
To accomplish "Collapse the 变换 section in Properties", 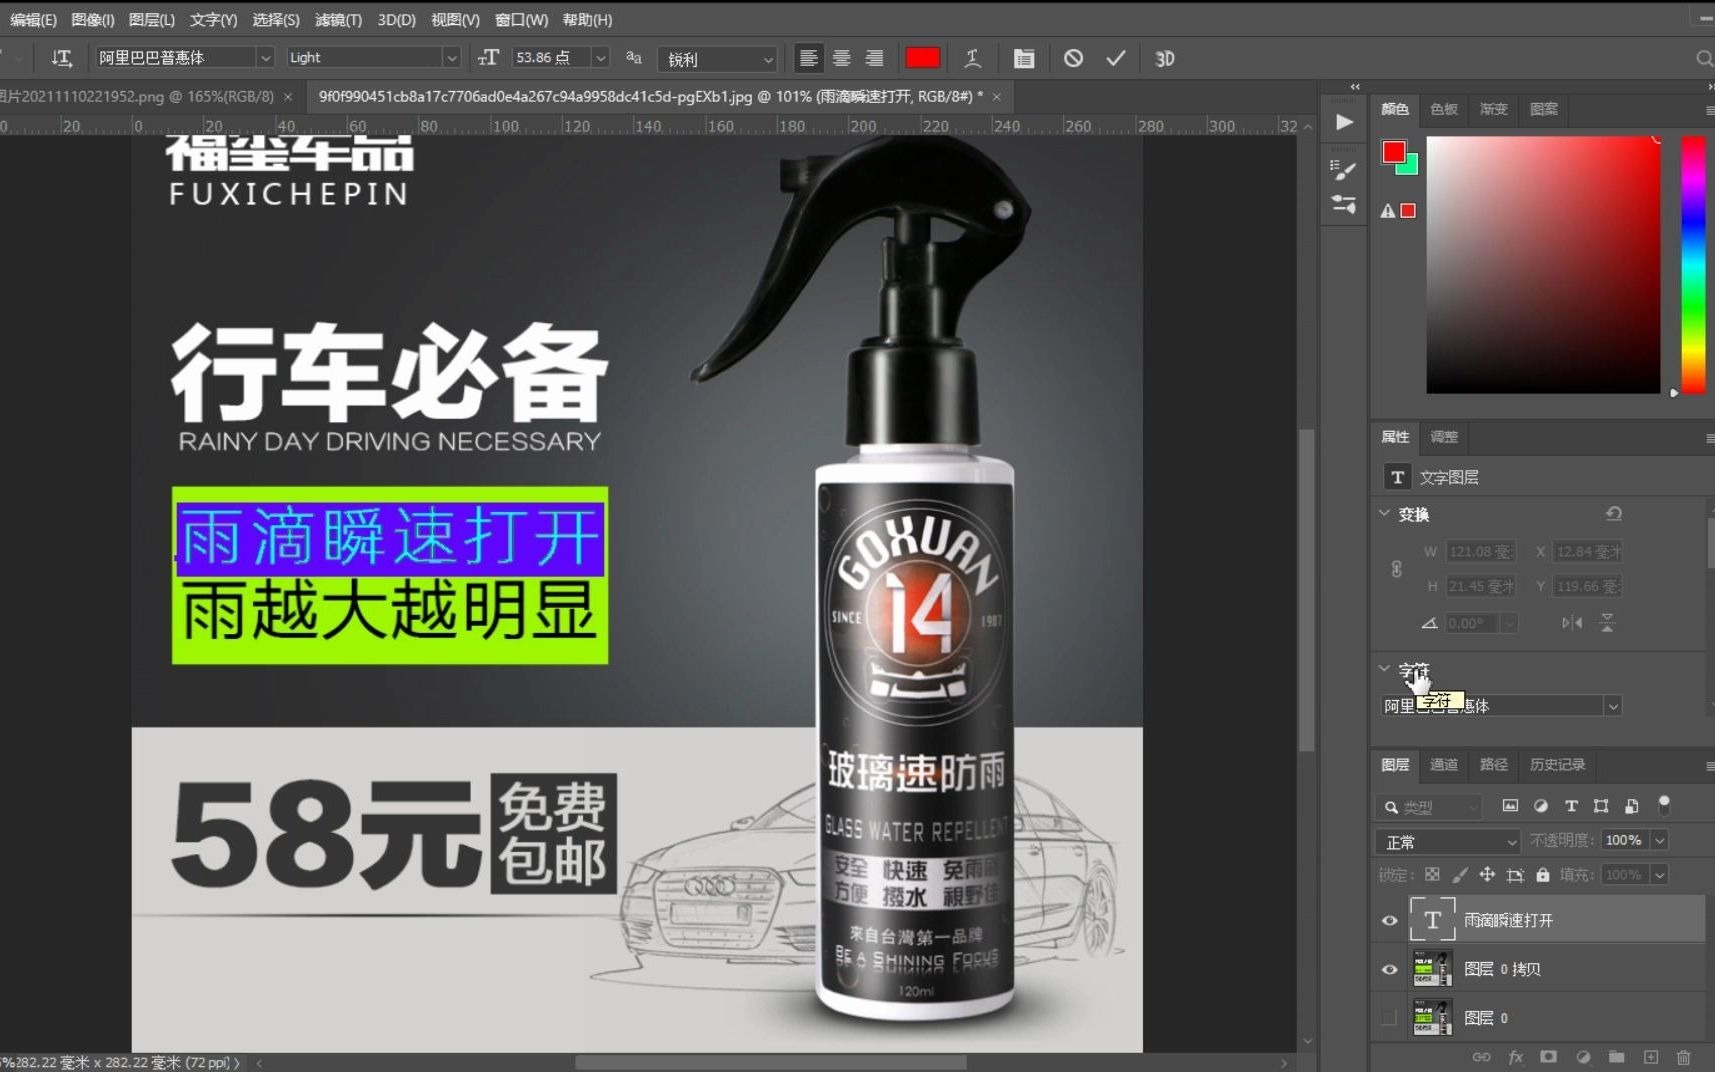I will pos(1385,513).
